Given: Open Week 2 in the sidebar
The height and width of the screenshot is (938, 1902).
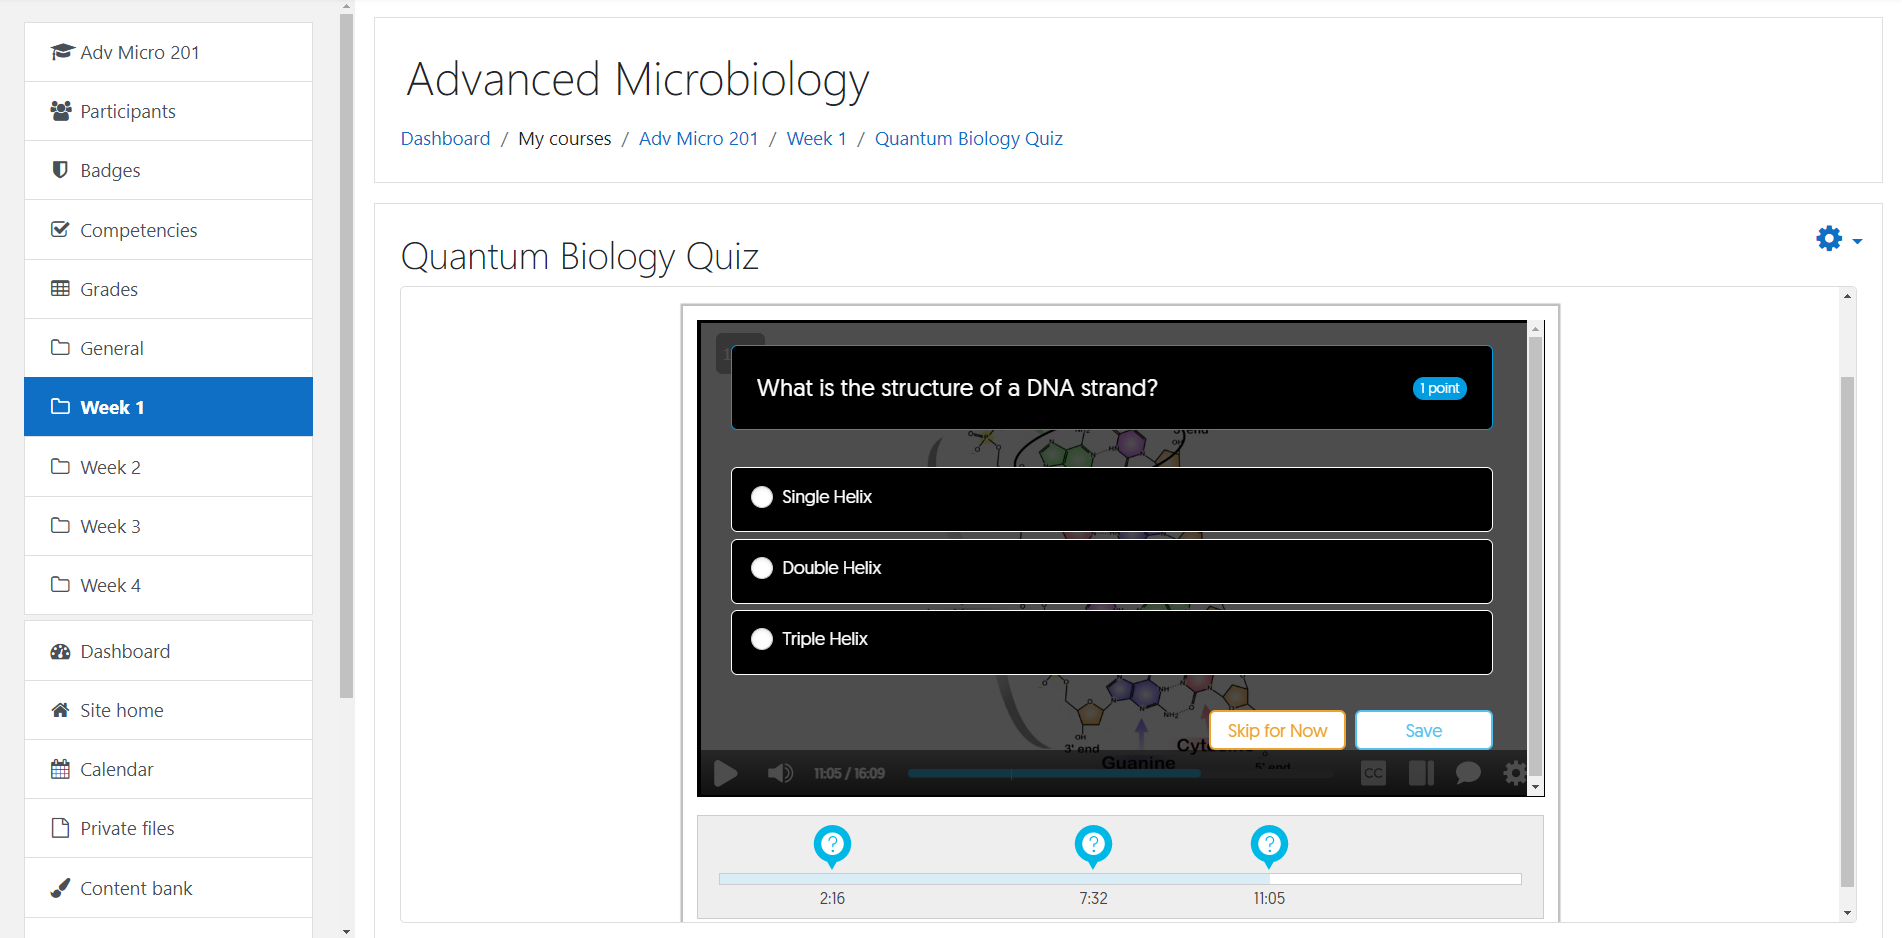Looking at the screenshot, I should 110,467.
